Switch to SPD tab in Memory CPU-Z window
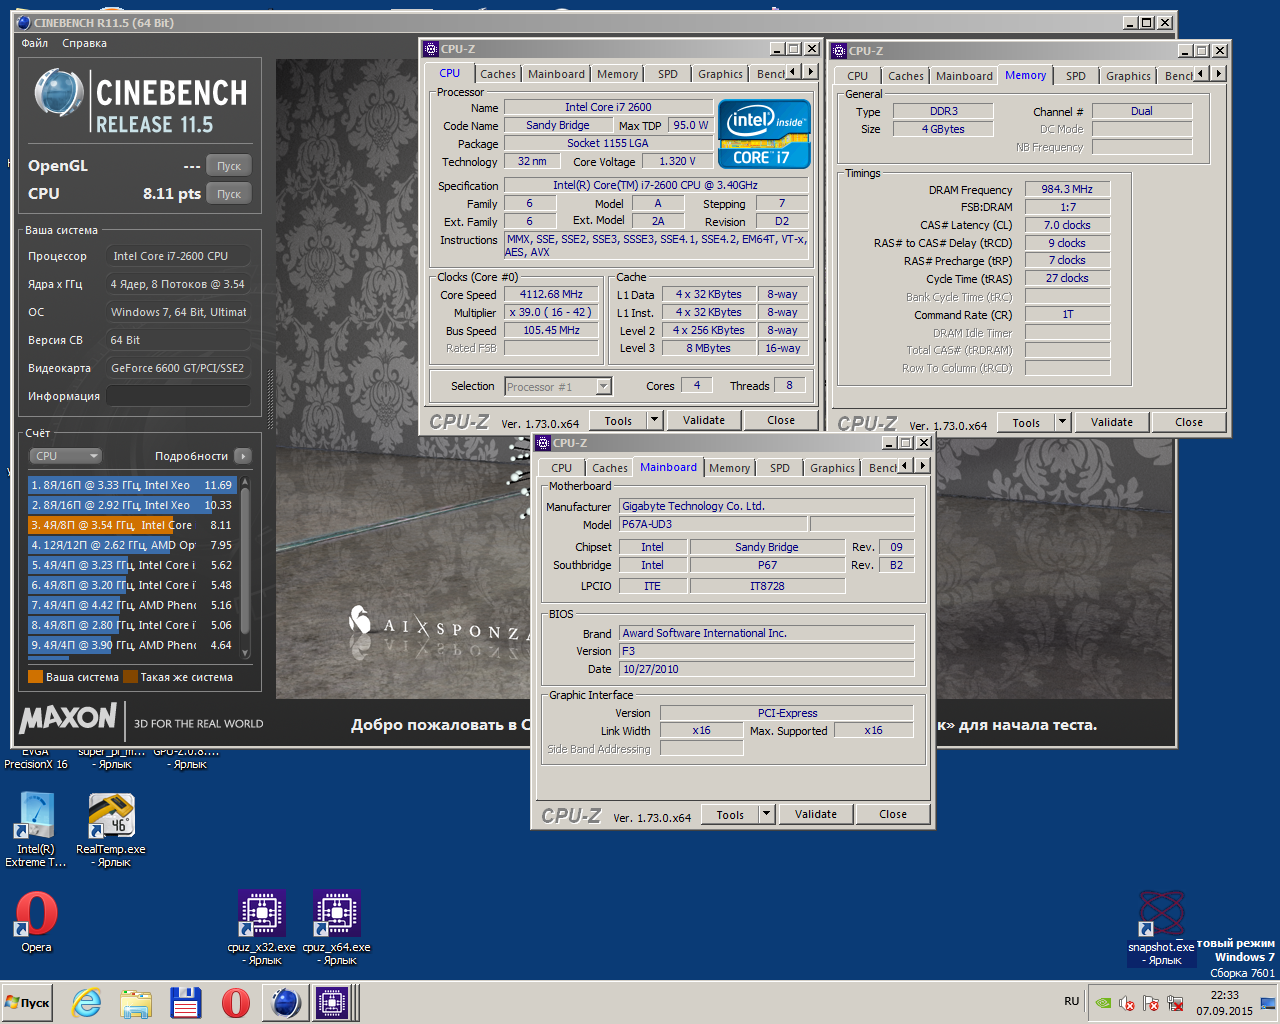The width and height of the screenshot is (1280, 1024). point(1075,76)
